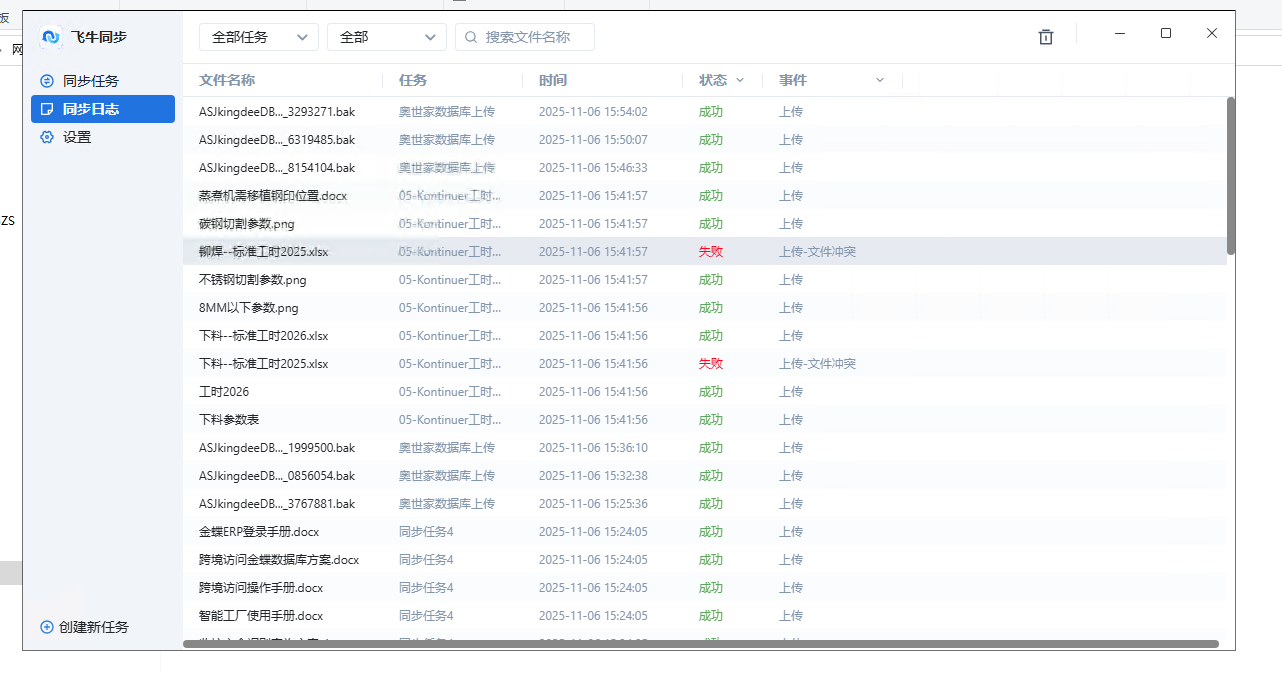Image resolution: width=1282 pixels, height=673 pixels.
Task: Maximize the 飞牛同步 window
Action: 1165,33
